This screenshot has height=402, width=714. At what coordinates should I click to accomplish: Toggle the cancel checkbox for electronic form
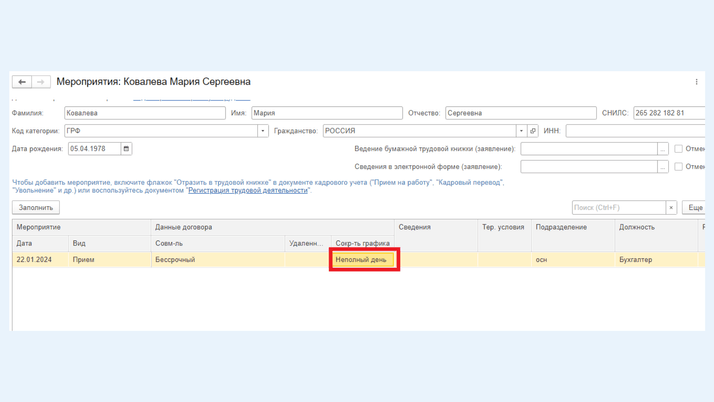(678, 167)
